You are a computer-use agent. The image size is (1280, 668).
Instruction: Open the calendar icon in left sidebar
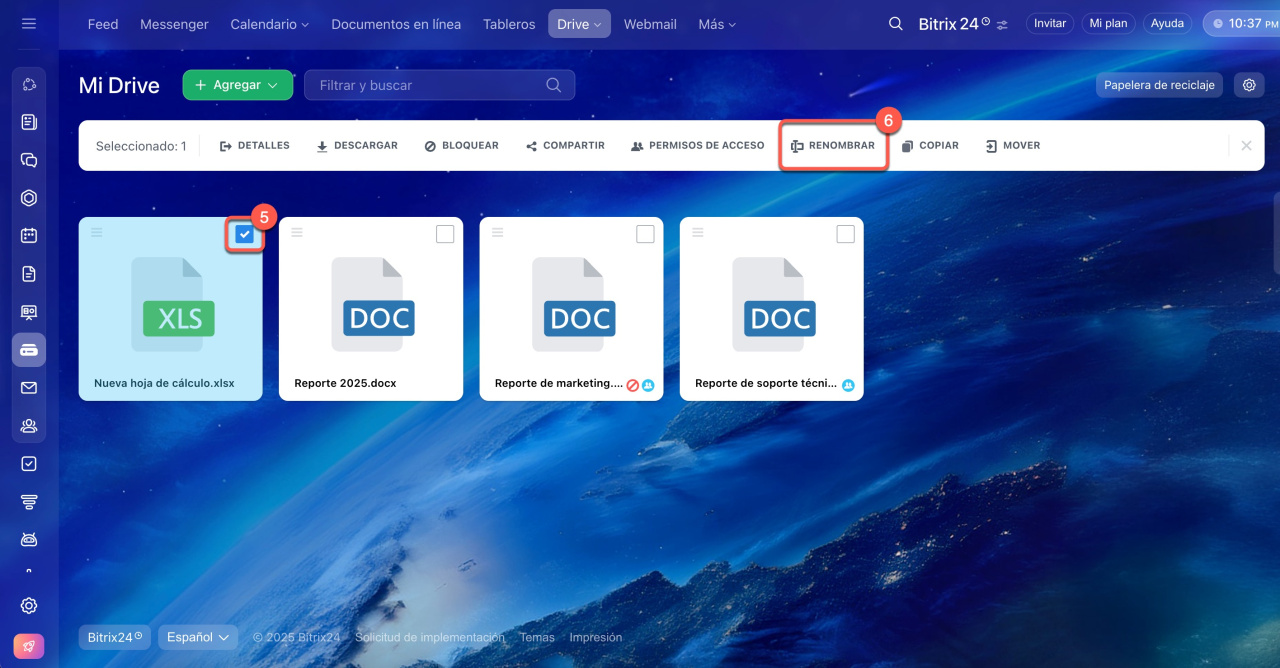pyautogui.click(x=29, y=236)
